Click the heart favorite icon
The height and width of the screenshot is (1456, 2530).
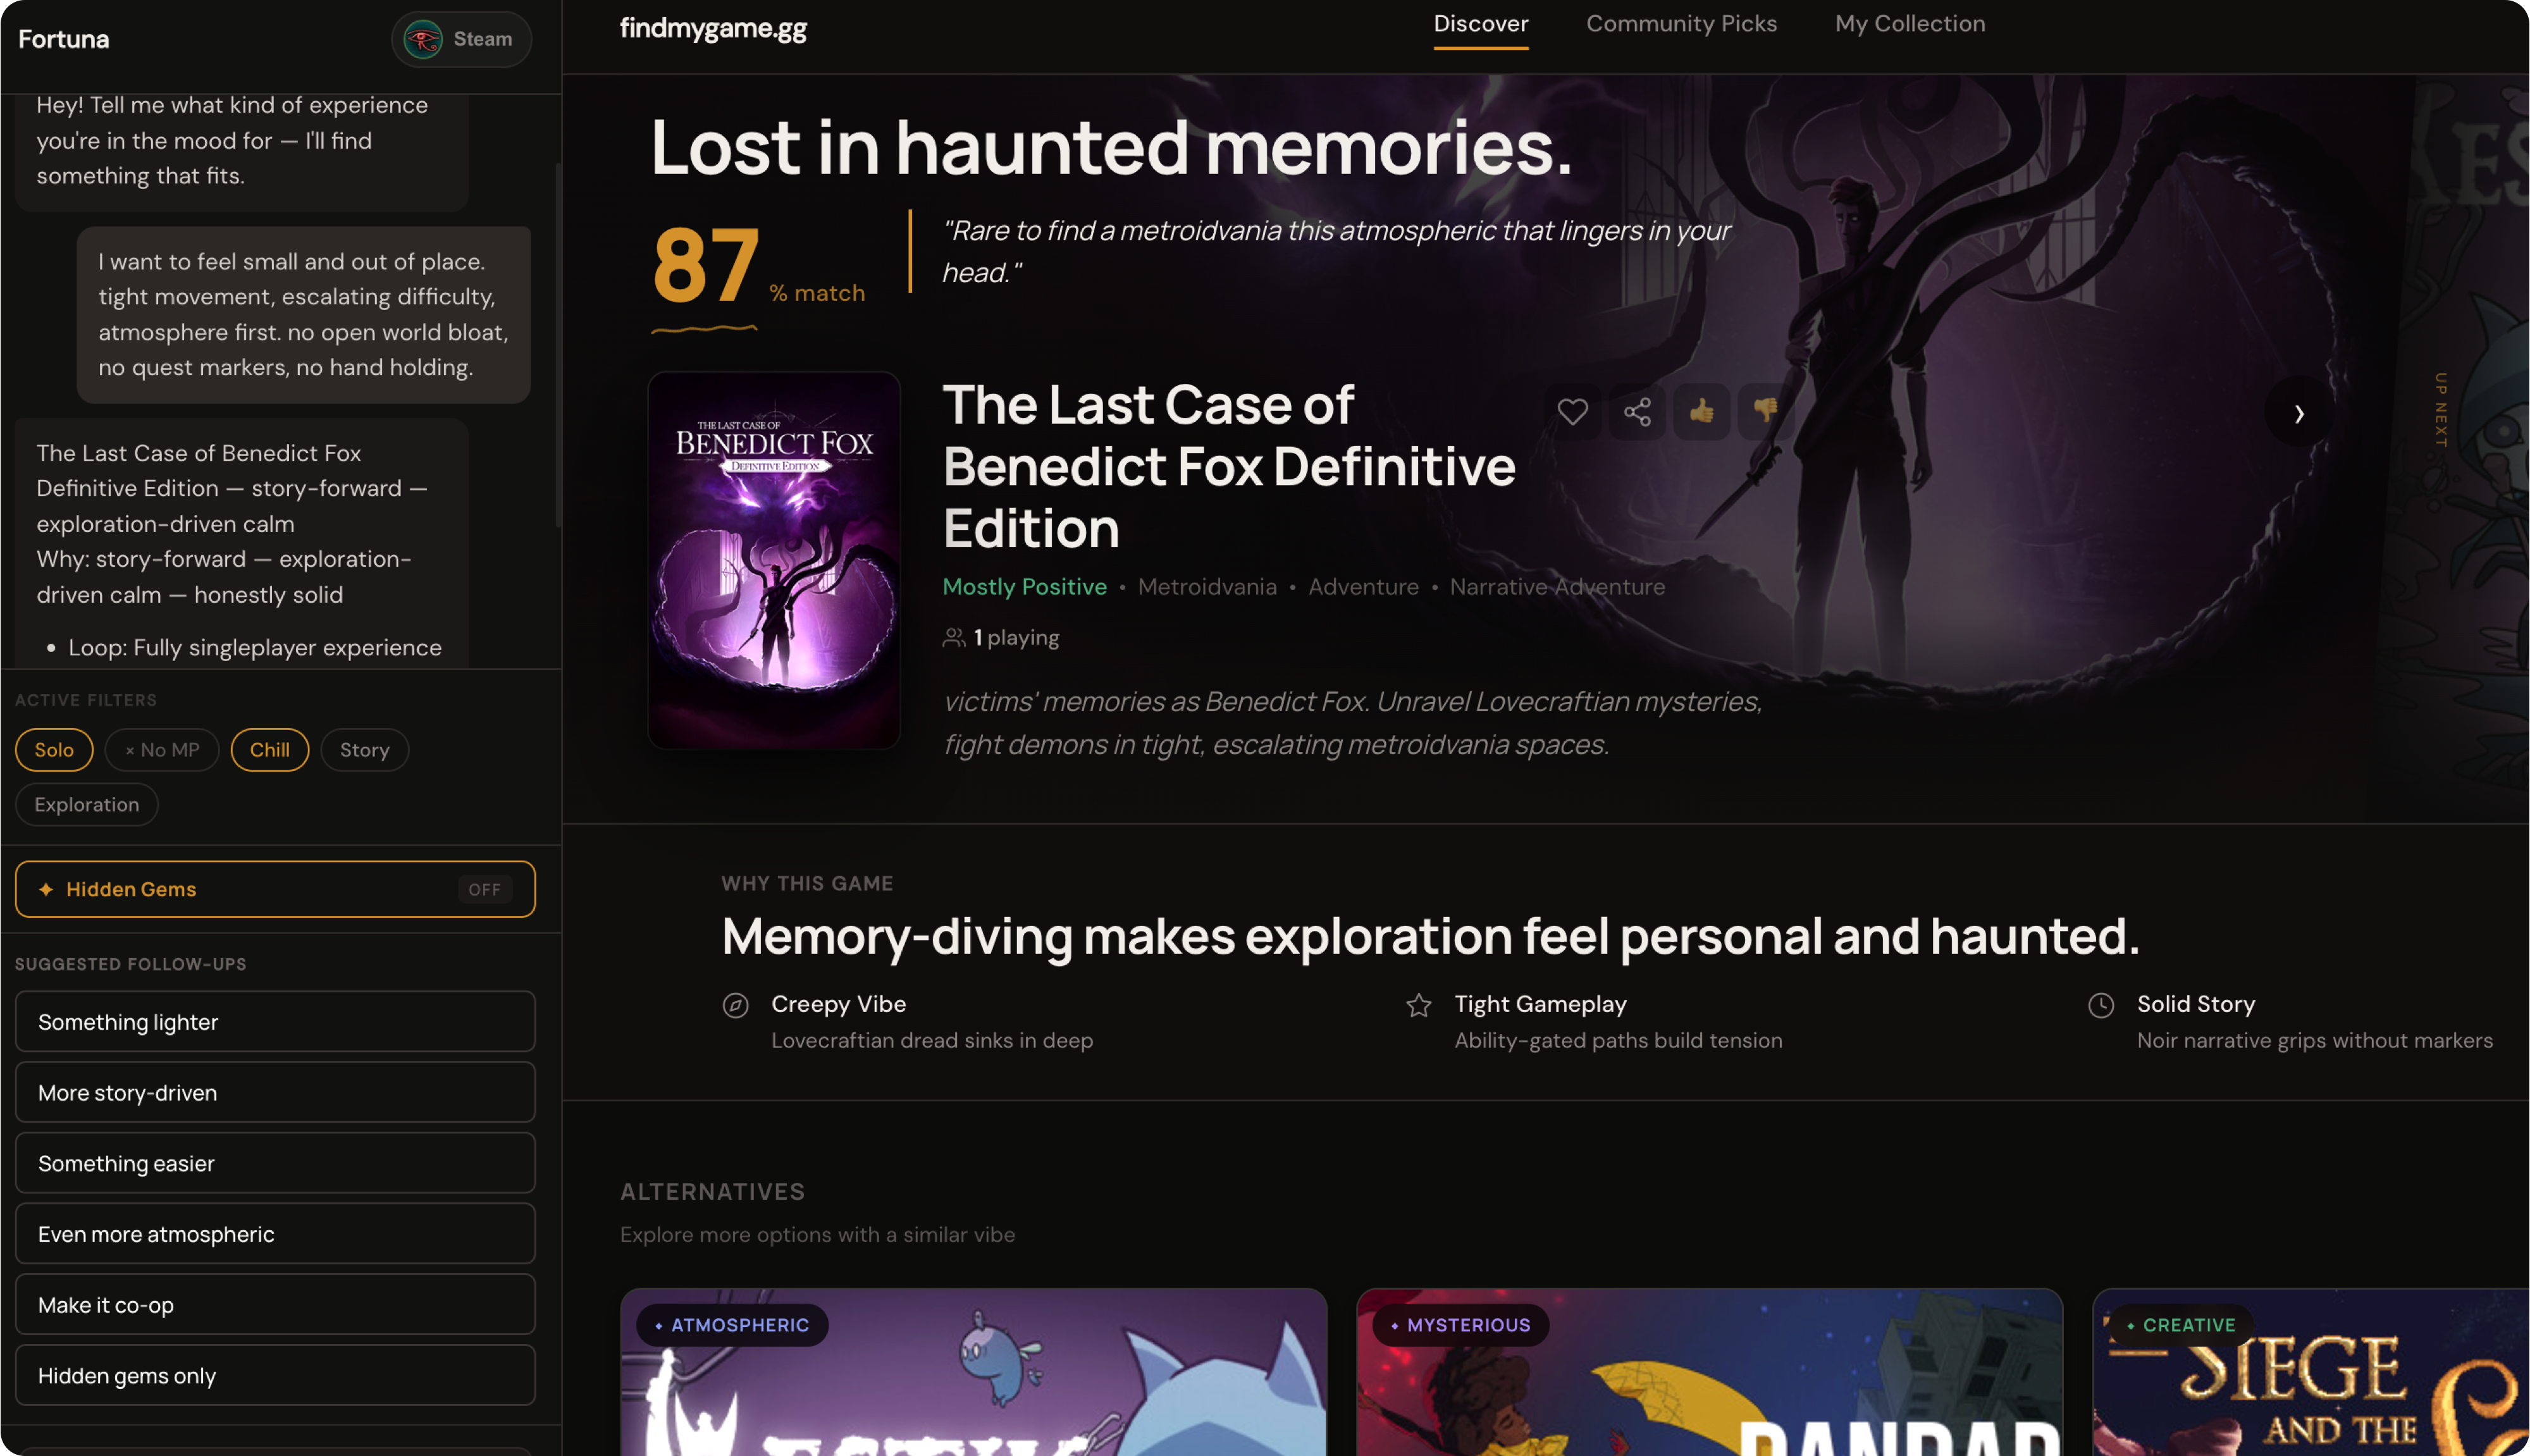[x=1572, y=411]
